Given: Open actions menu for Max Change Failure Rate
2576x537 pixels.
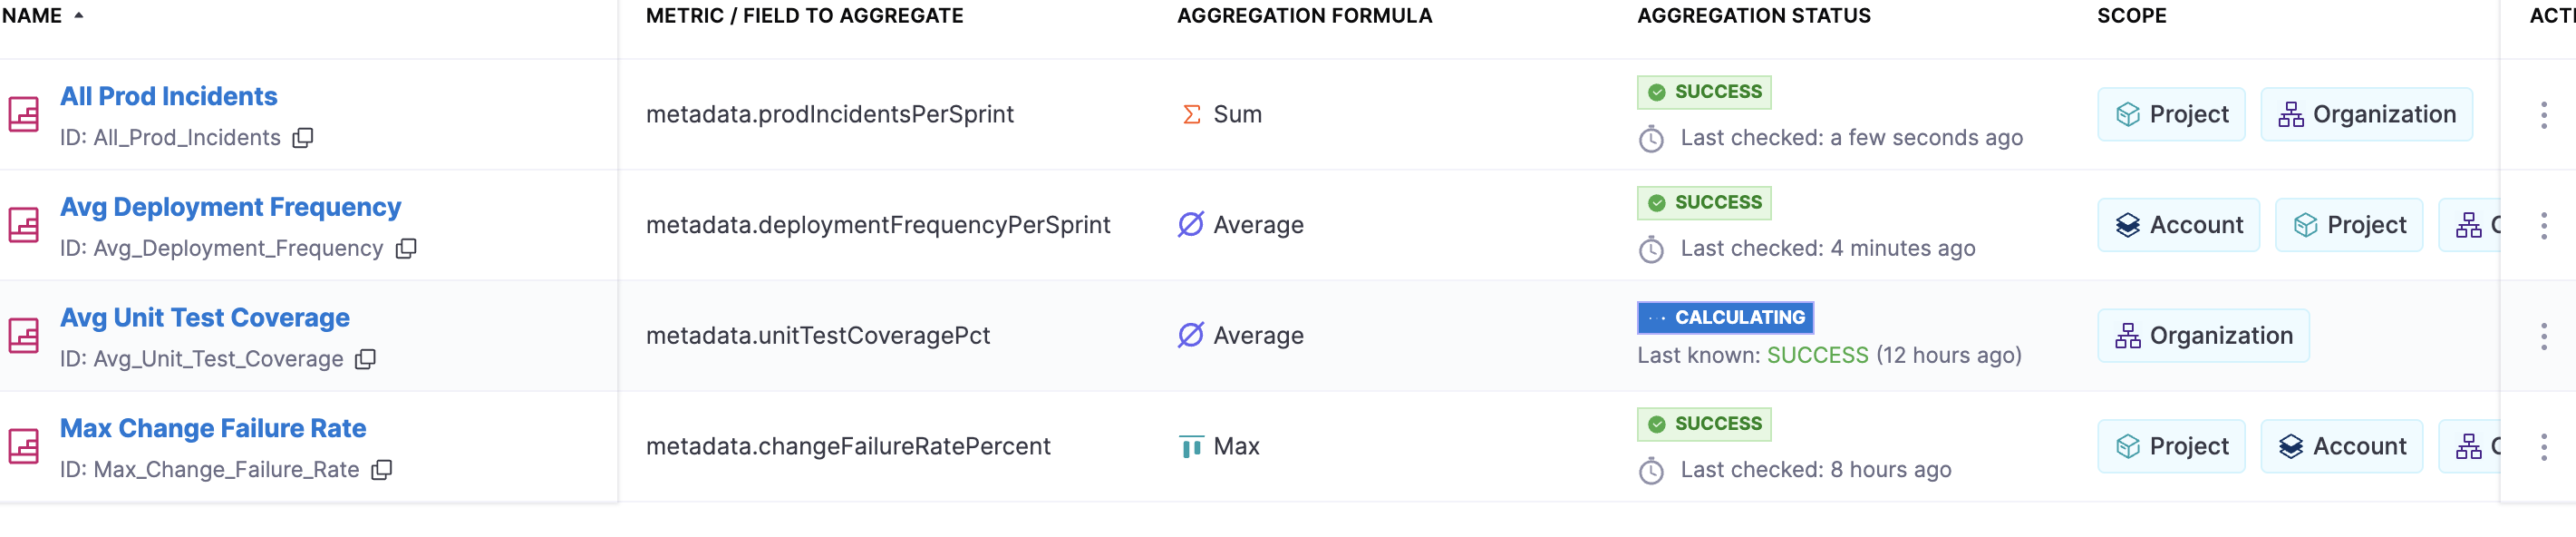Looking at the screenshot, I should [x=2544, y=447].
